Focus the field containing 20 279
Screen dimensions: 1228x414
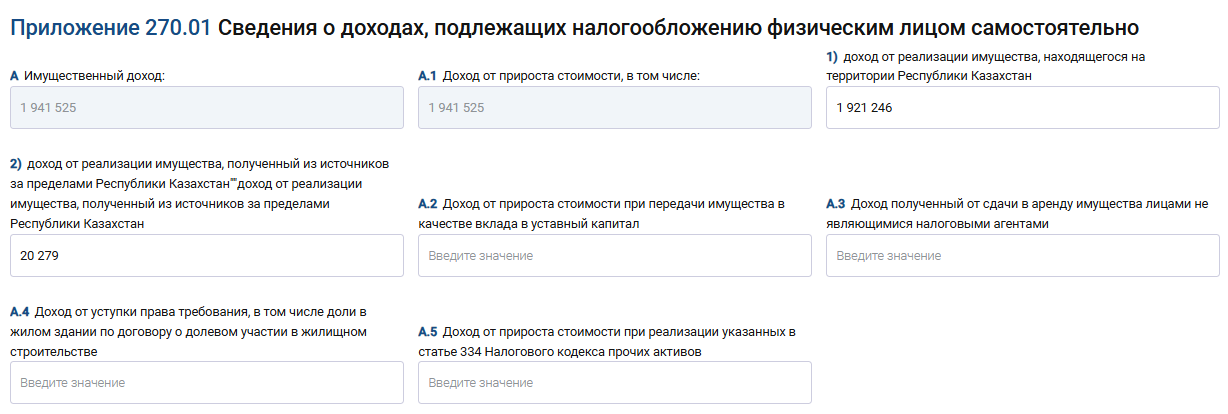(206, 256)
